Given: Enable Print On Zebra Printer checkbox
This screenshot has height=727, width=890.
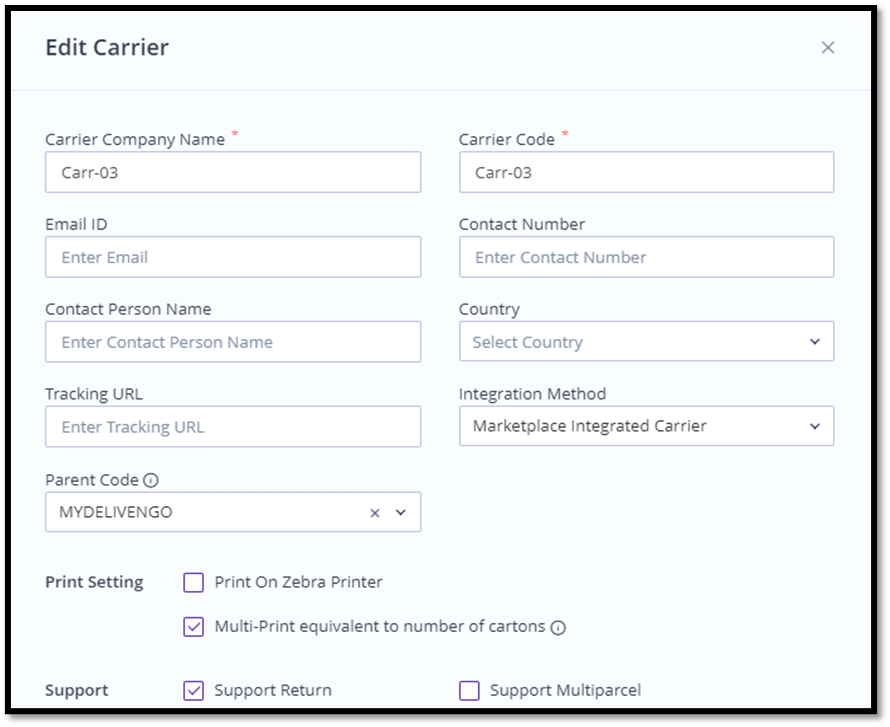Looking at the screenshot, I should [193, 582].
